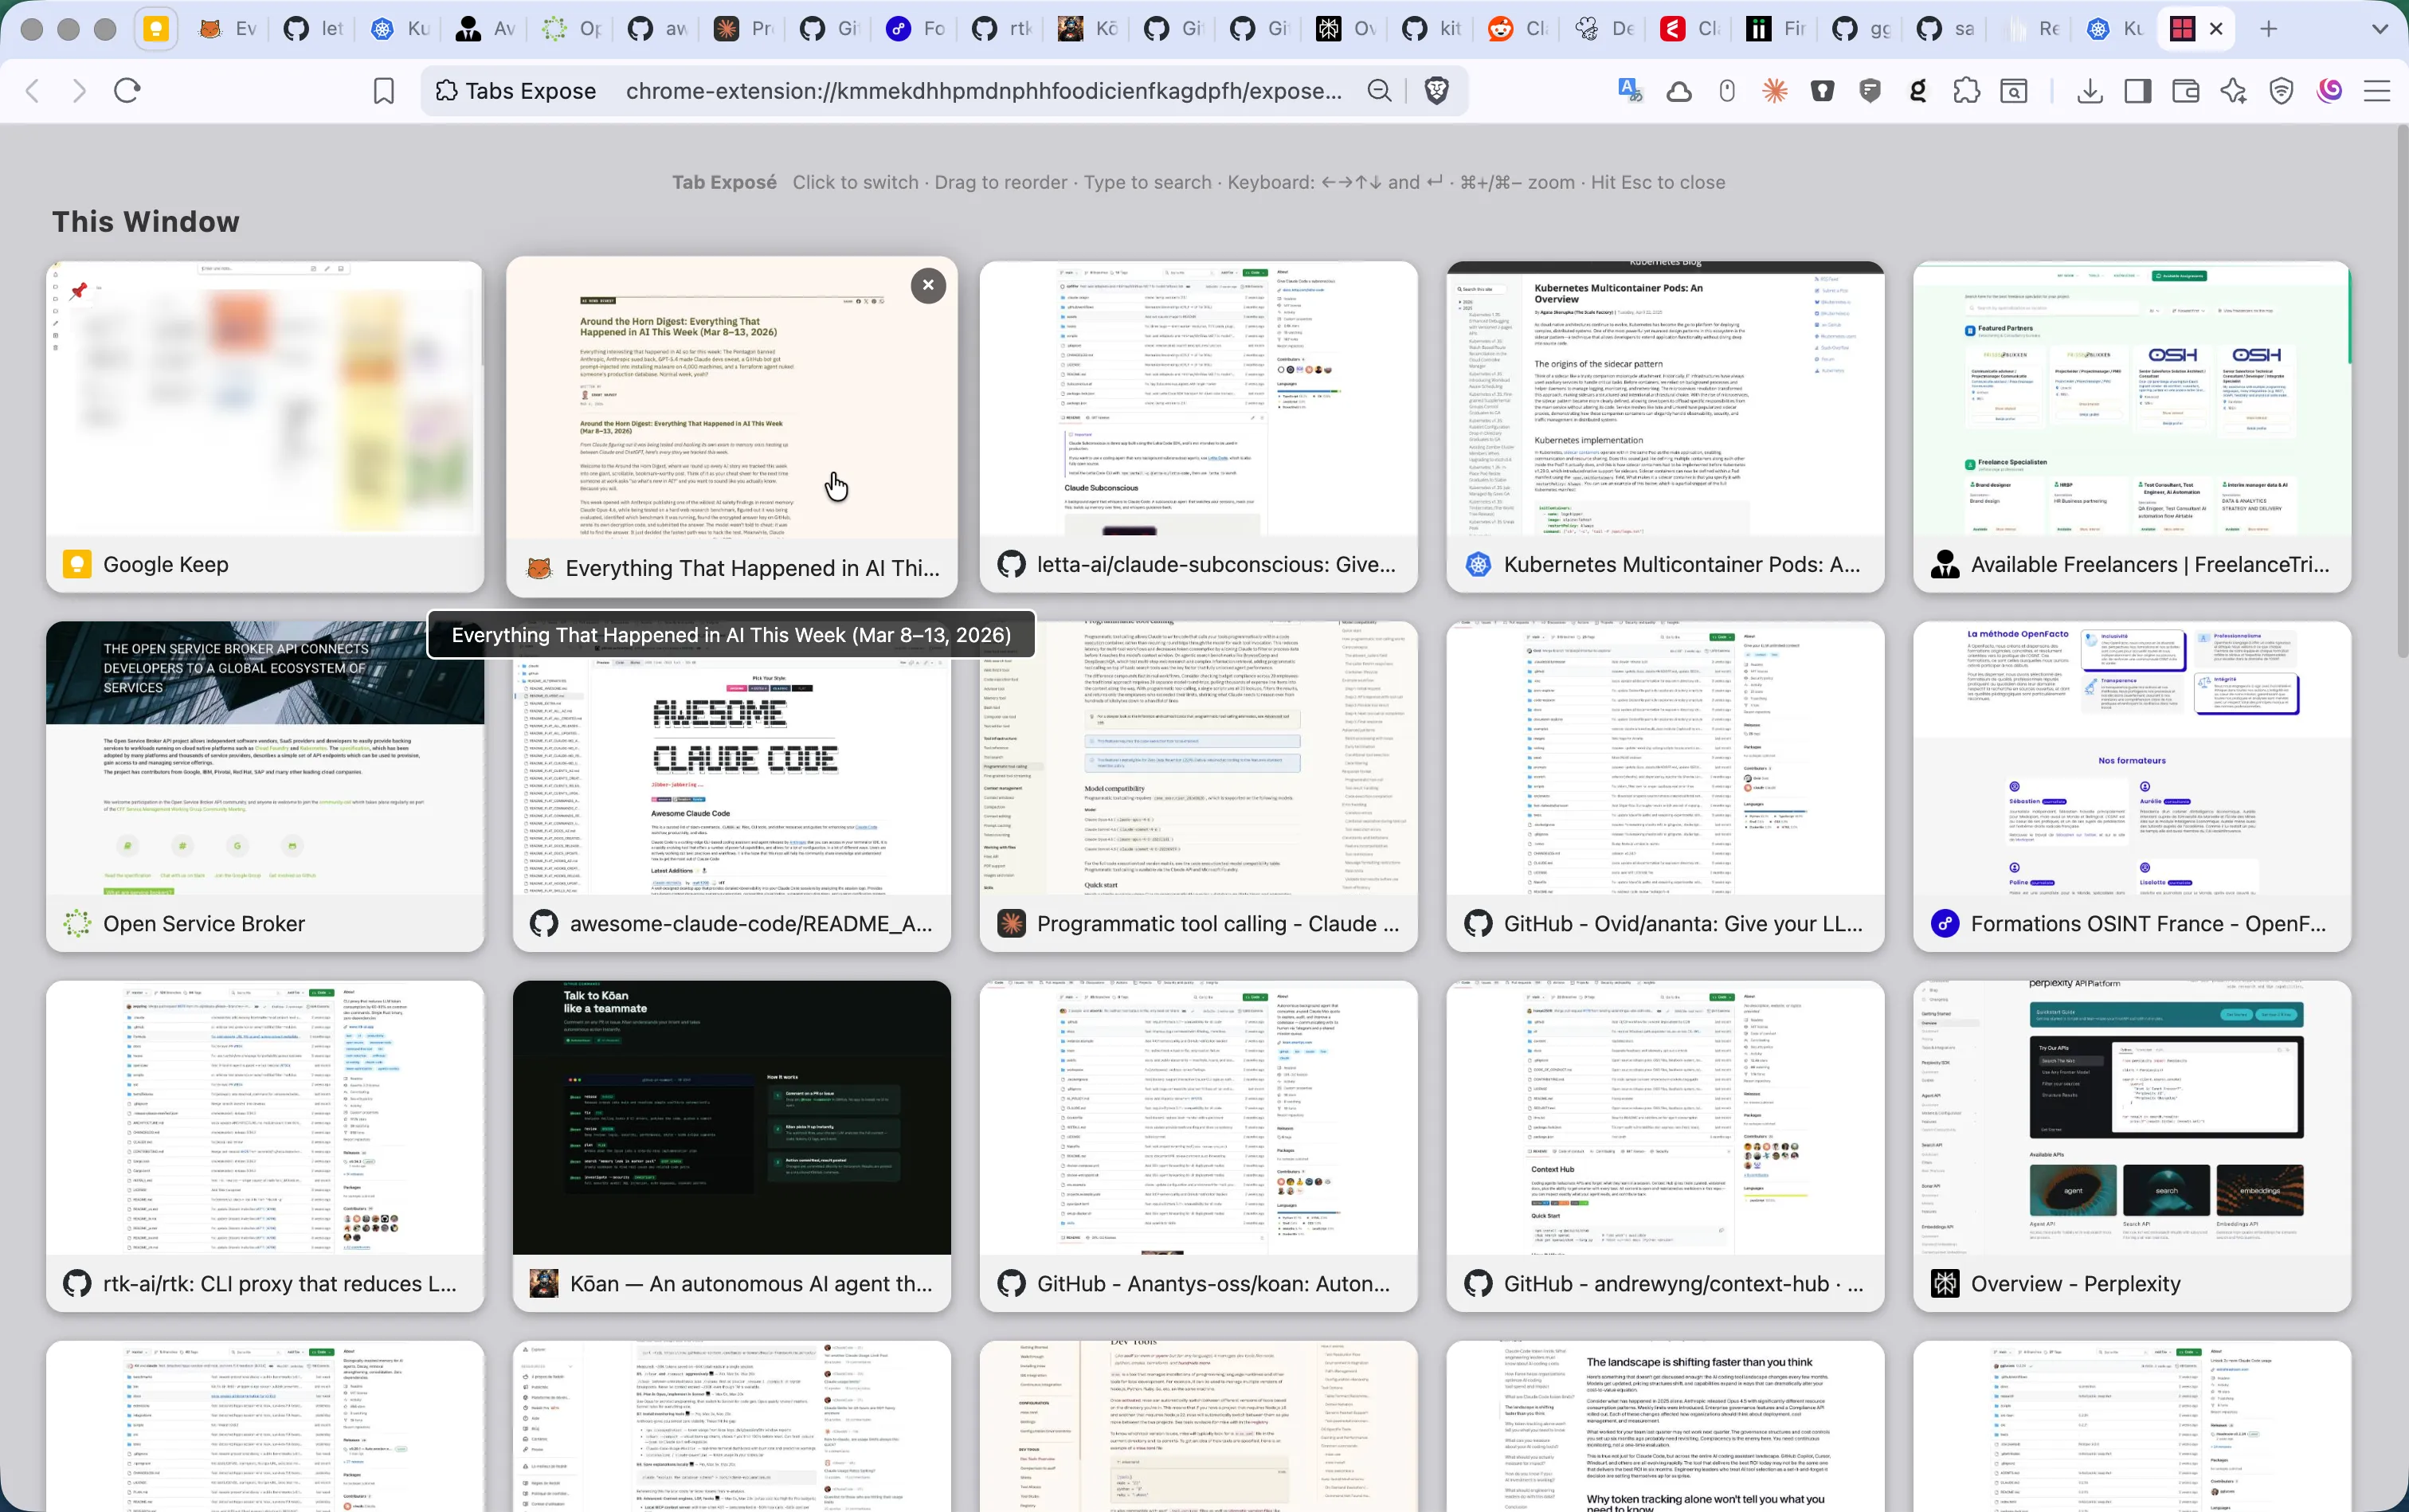Switch to the 'De' browser tab
Screen dimensions: 2409x1512
[x=1605, y=29]
